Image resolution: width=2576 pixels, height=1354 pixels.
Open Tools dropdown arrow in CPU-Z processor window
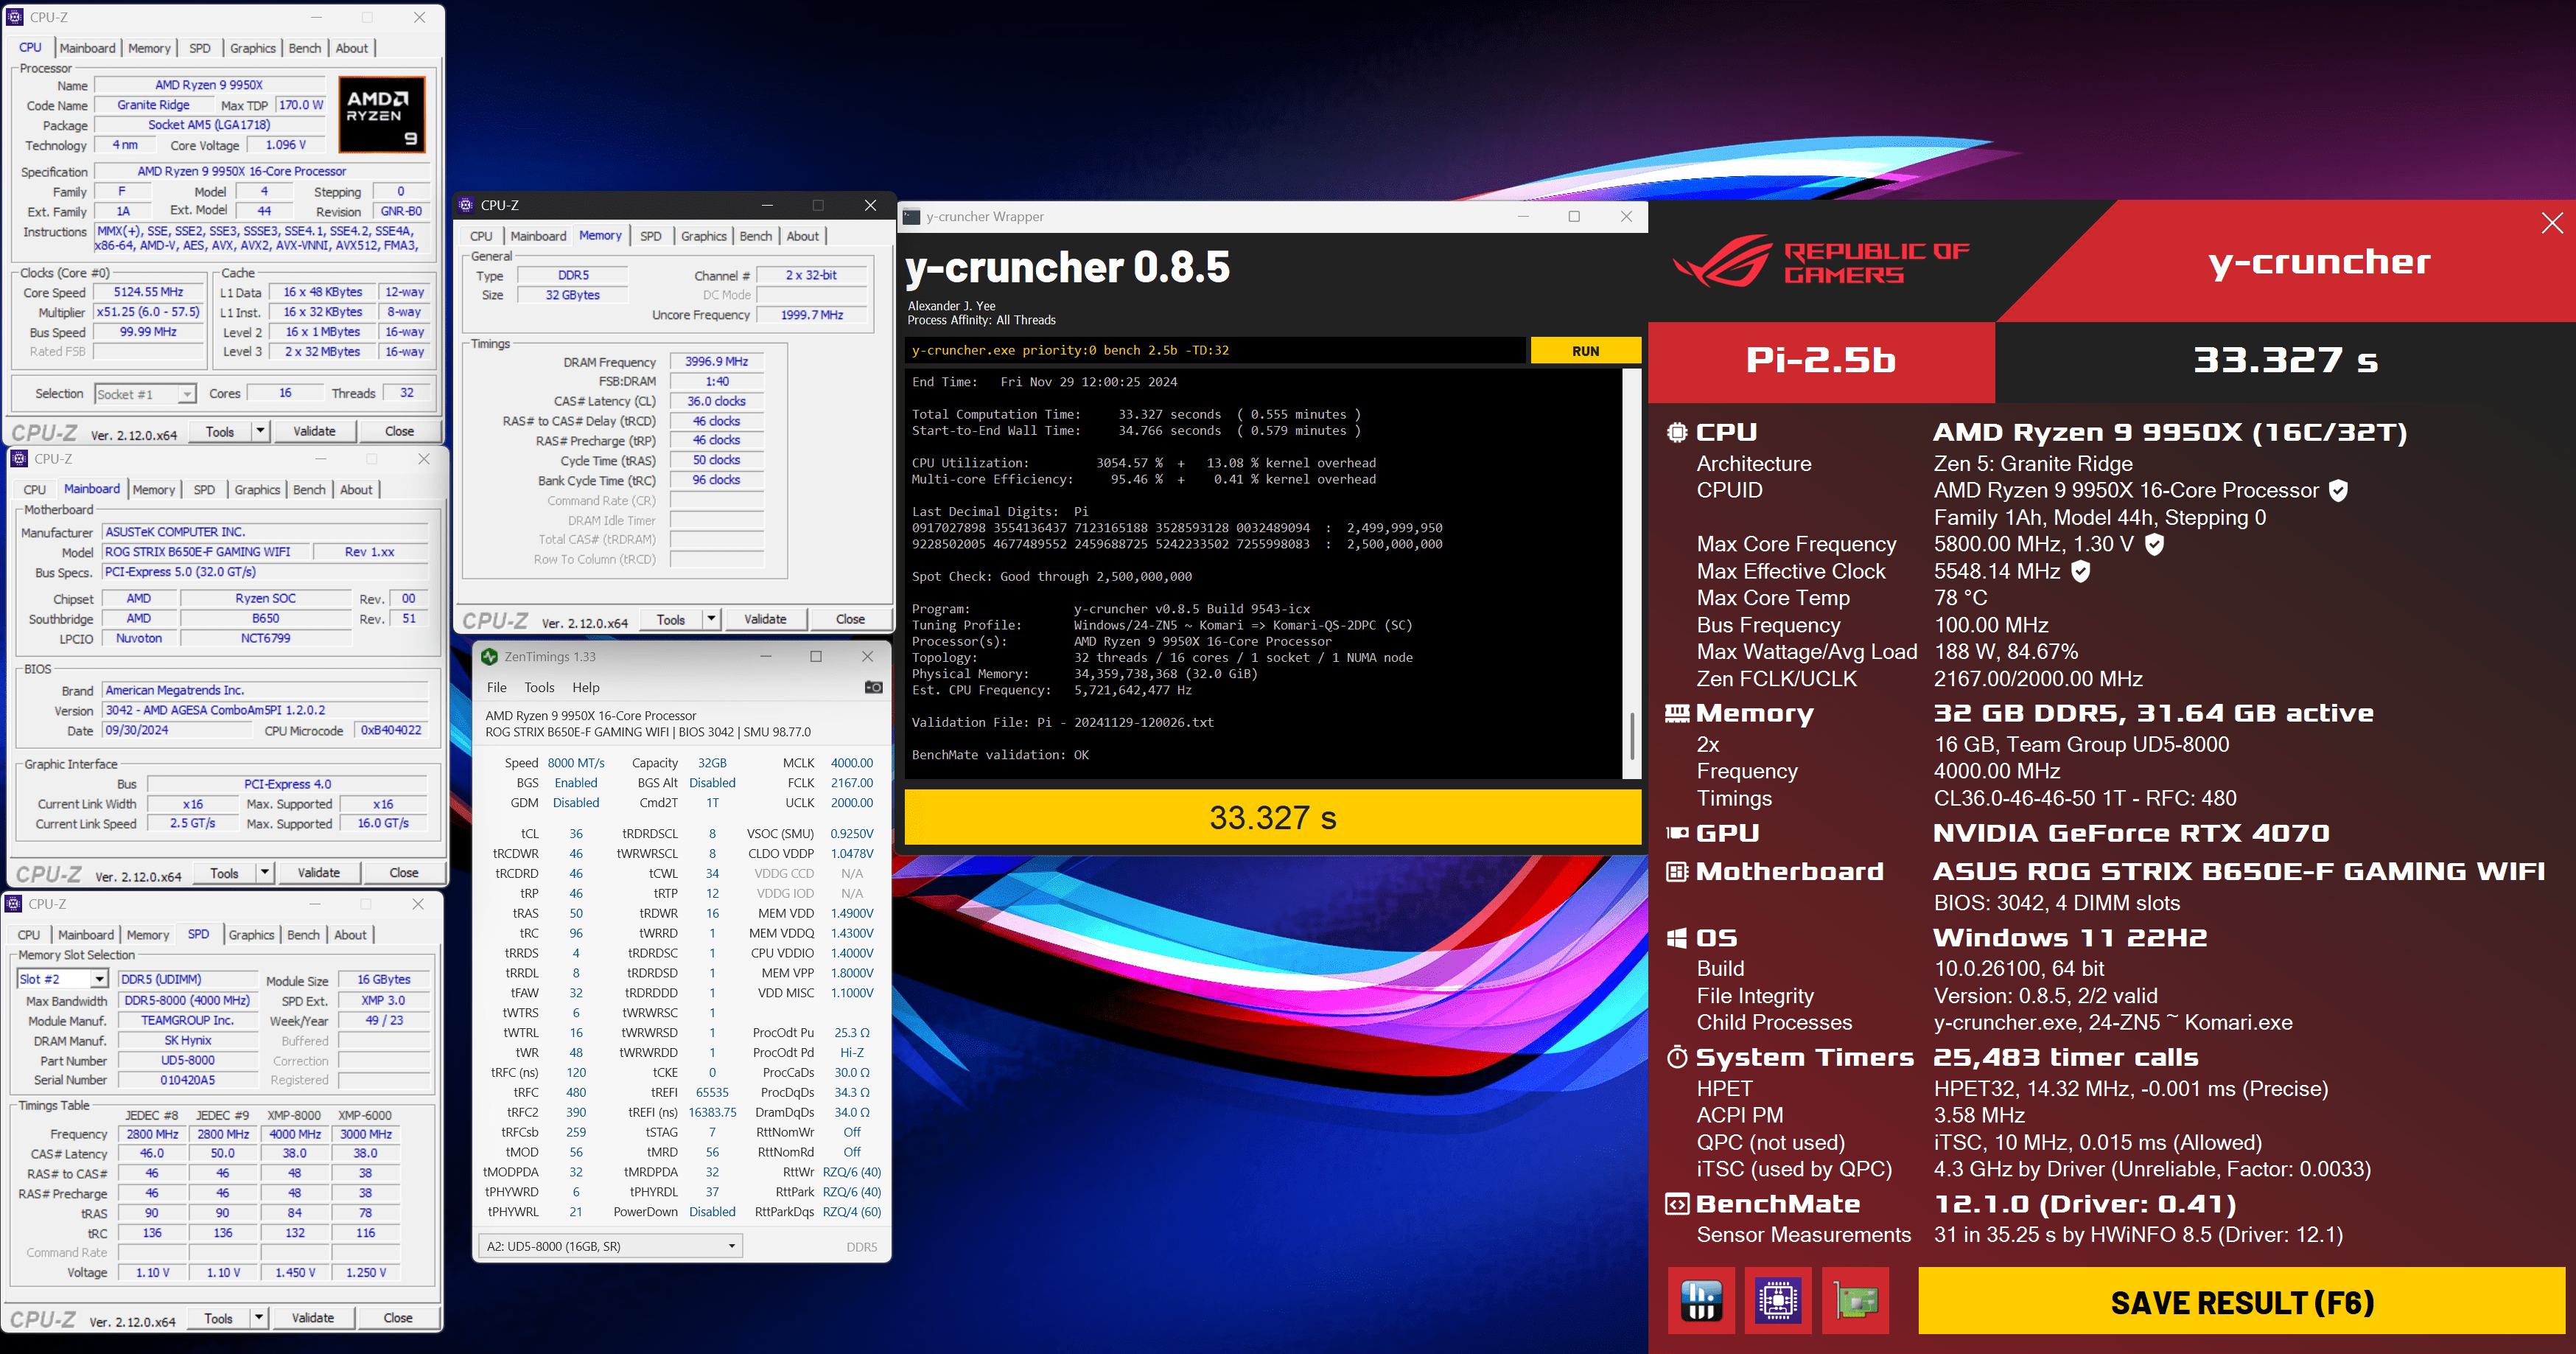click(260, 431)
